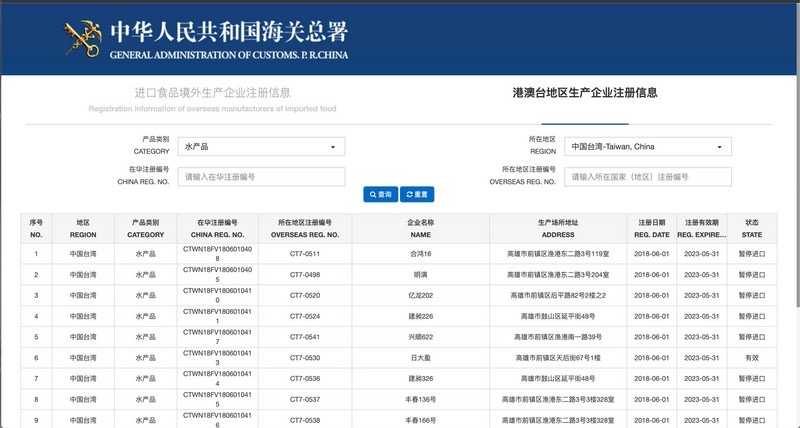
Task: Click the 状态 STATE column header
Action: (x=752, y=229)
